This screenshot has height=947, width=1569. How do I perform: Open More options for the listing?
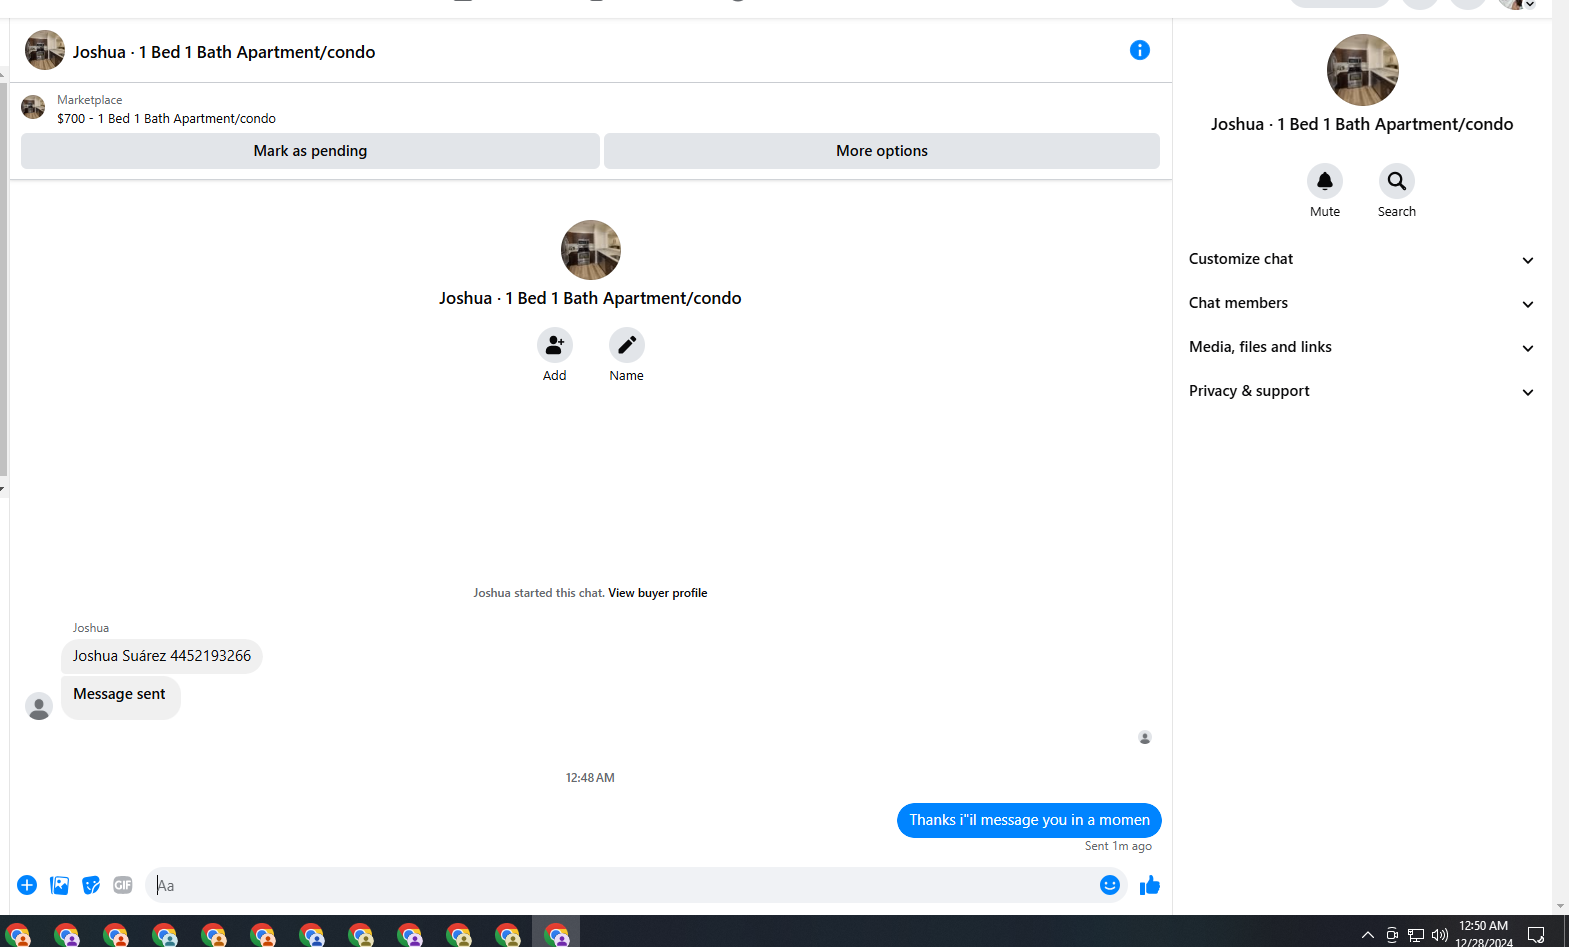click(x=882, y=151)
